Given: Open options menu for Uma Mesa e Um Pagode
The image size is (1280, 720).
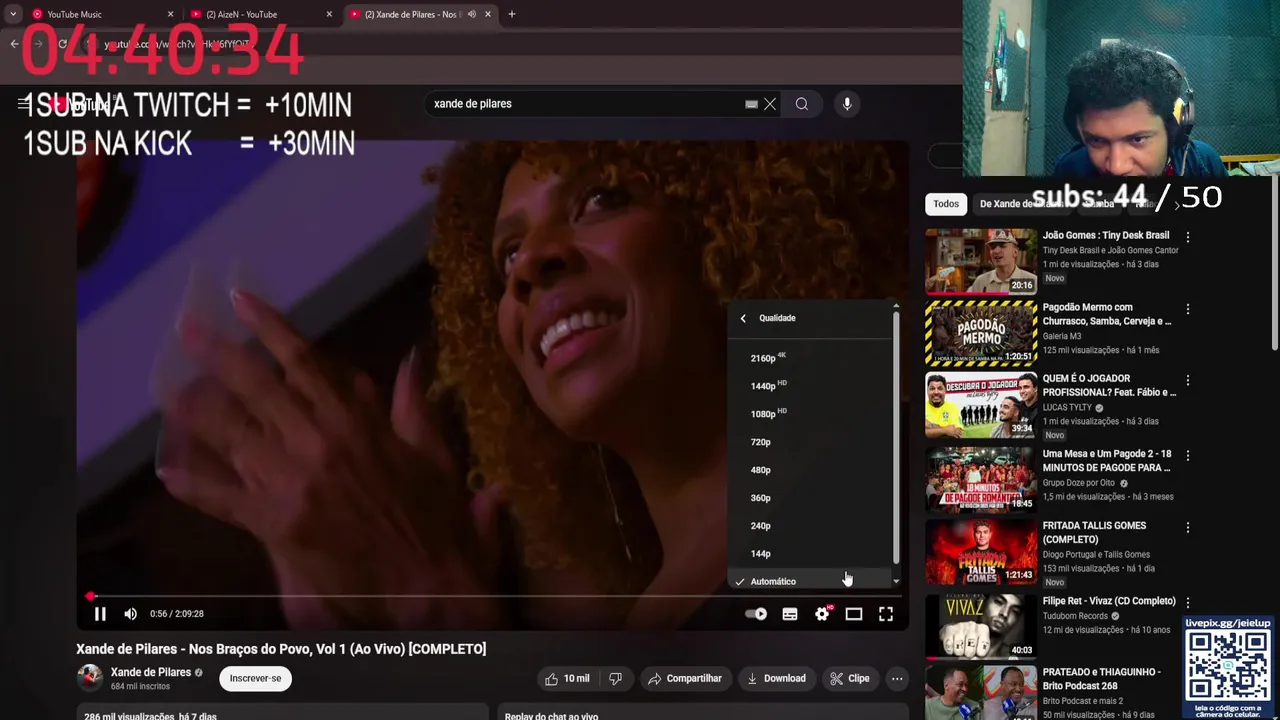Looking at the screenshot, I should tap(1188, 455).
